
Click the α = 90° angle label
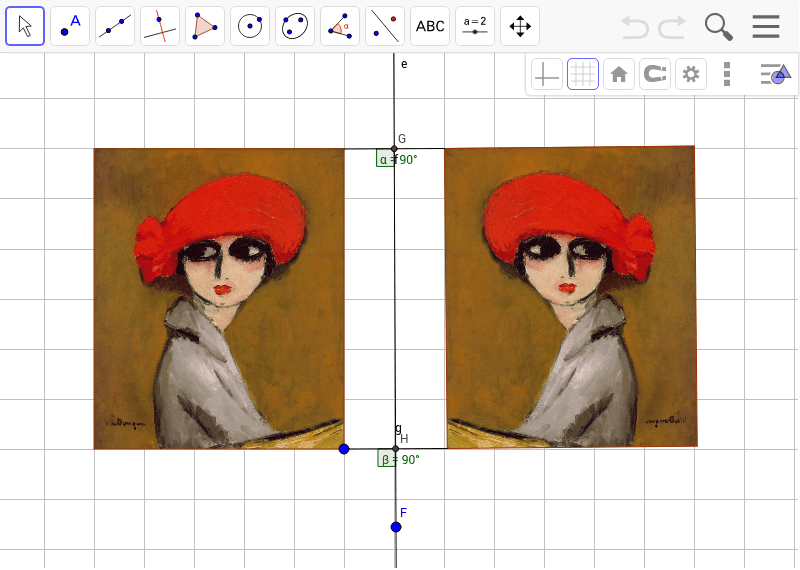pyautogui.click(x=398, y=160)
